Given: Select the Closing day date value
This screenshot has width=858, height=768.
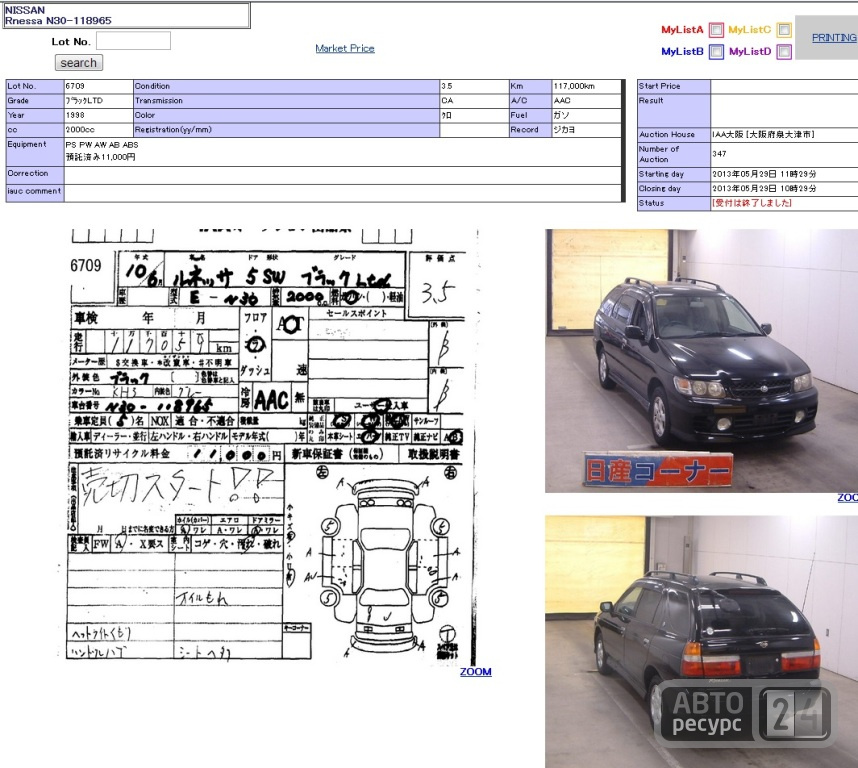Looking at the screenshot, I should tap(764, 189).
